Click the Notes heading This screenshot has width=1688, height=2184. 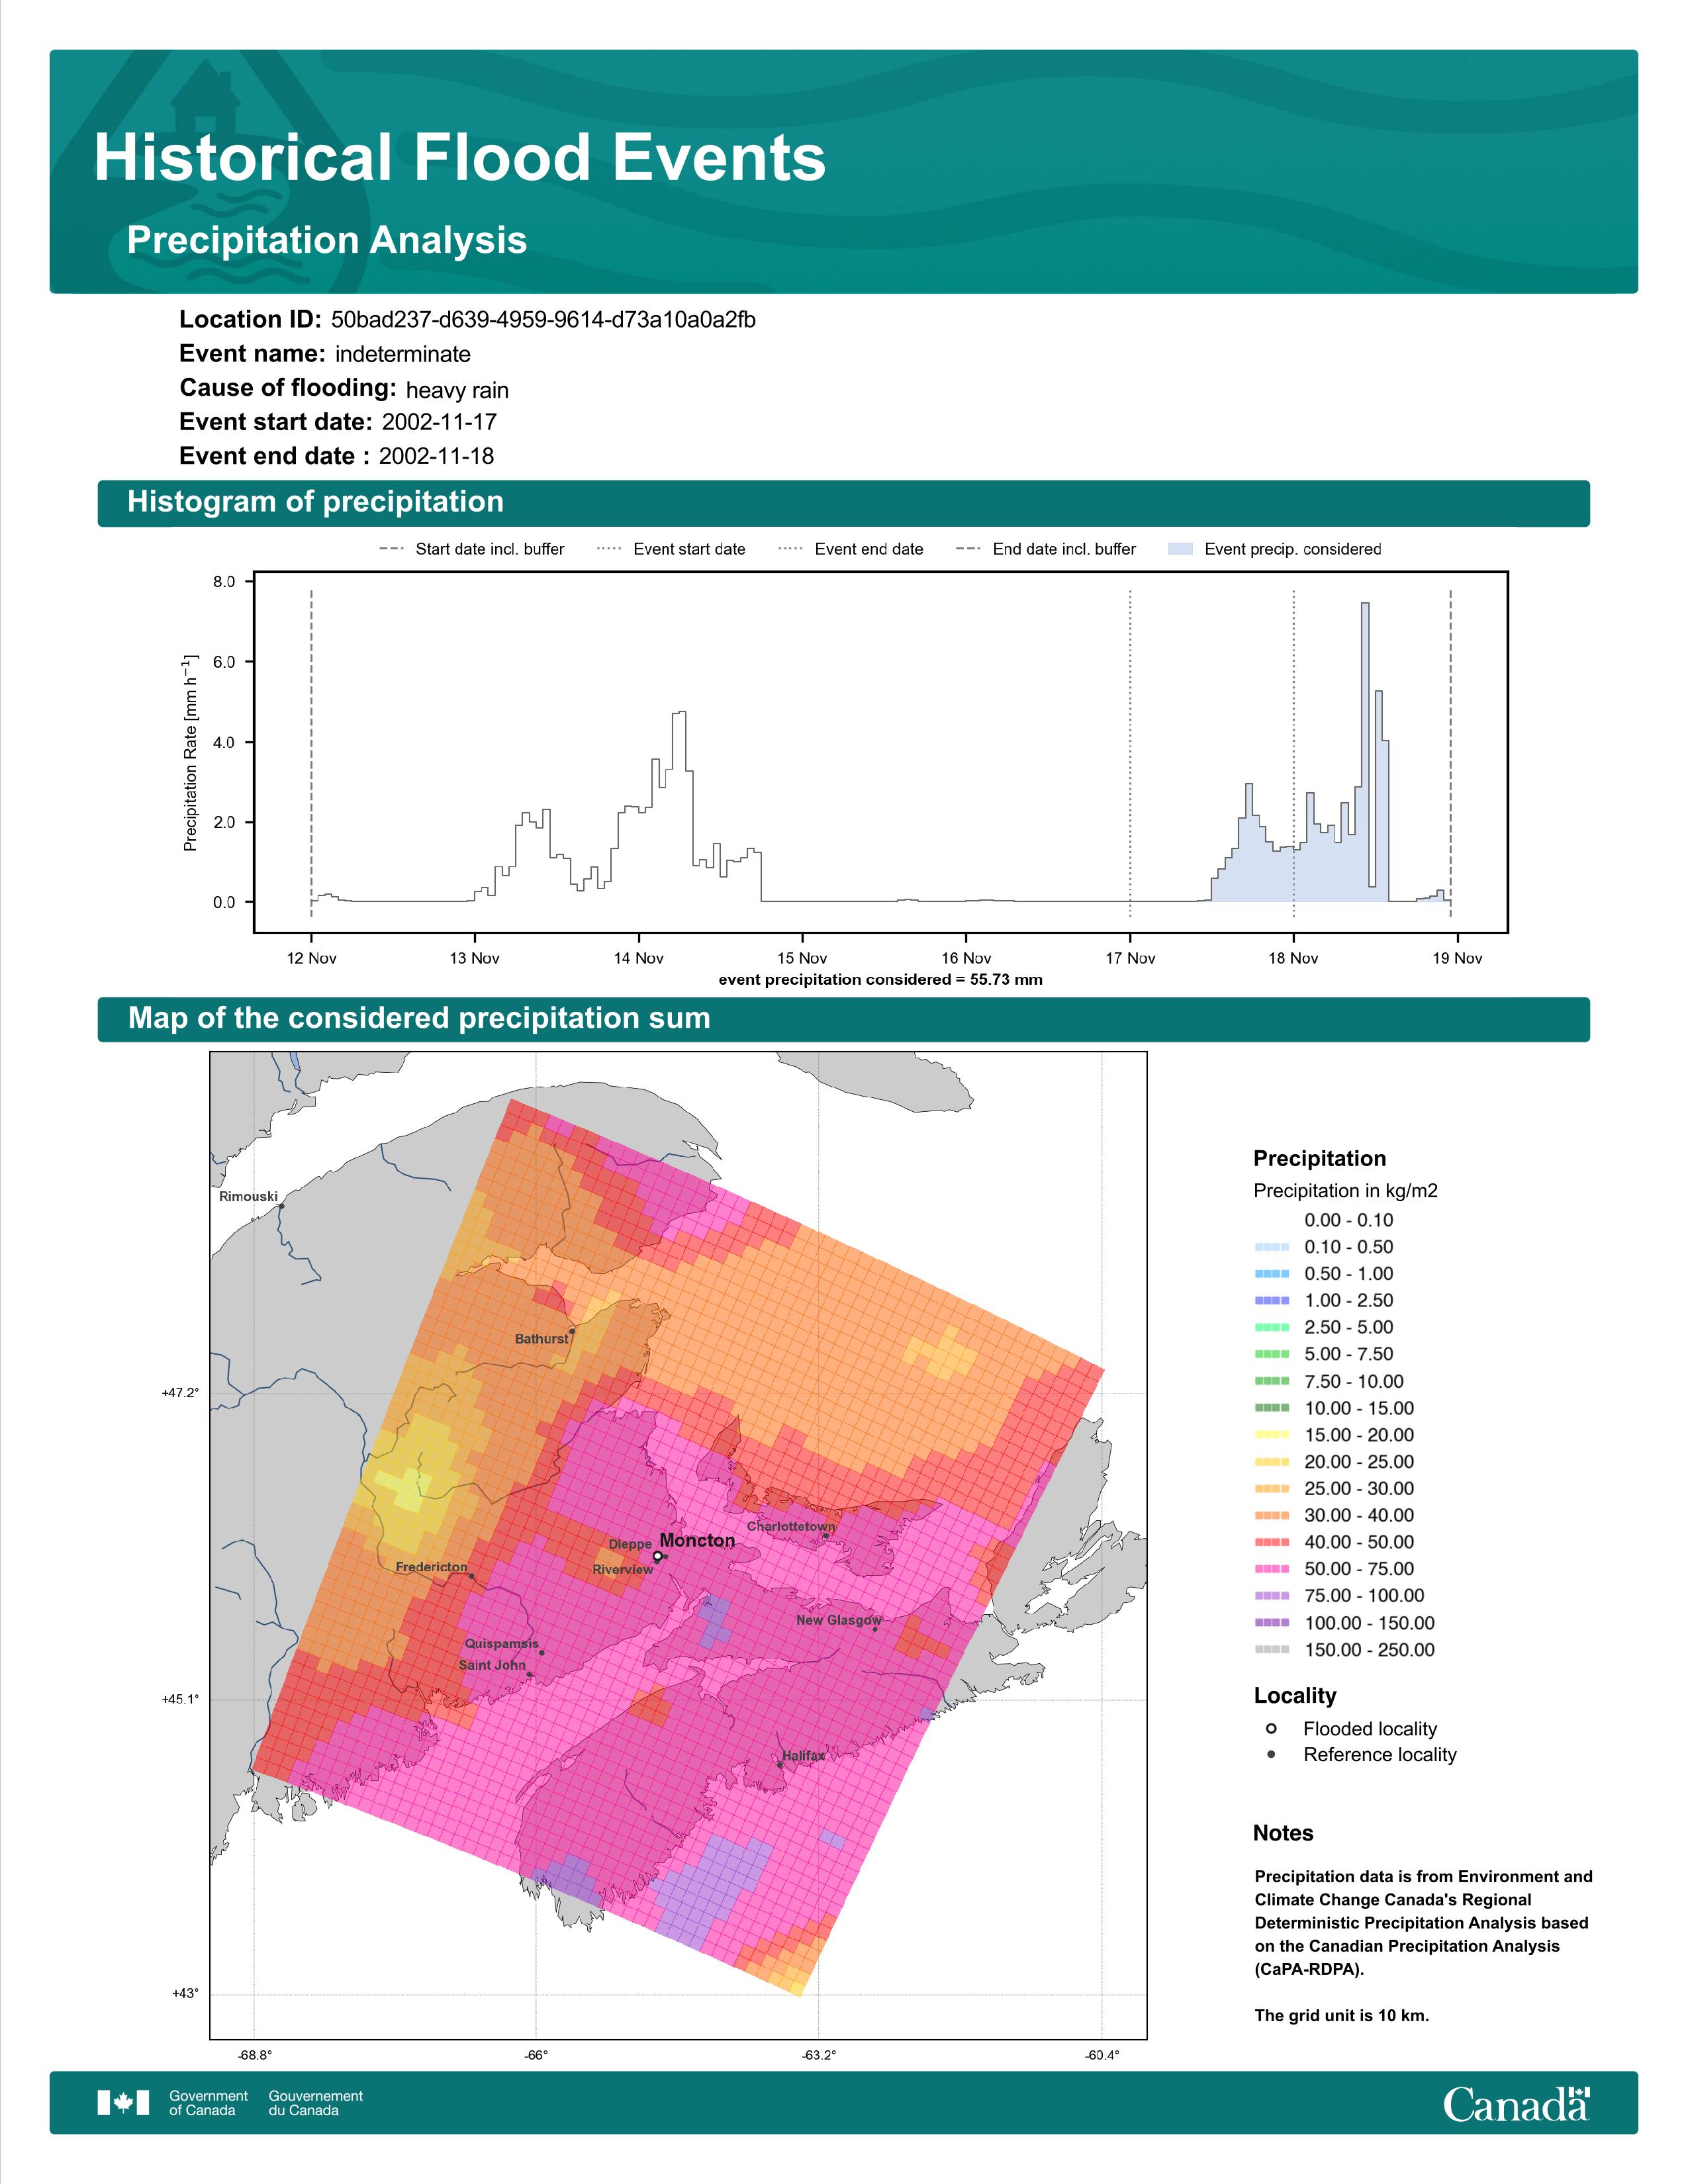1283,1833
